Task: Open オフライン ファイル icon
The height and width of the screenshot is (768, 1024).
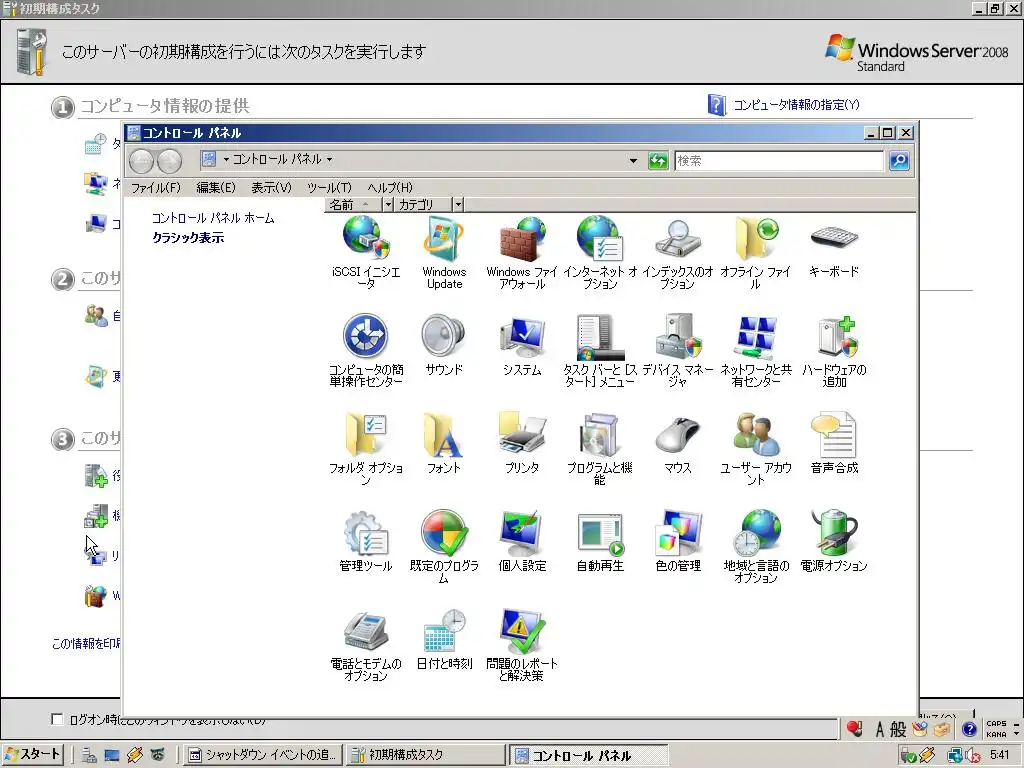Action: point(756,252)
